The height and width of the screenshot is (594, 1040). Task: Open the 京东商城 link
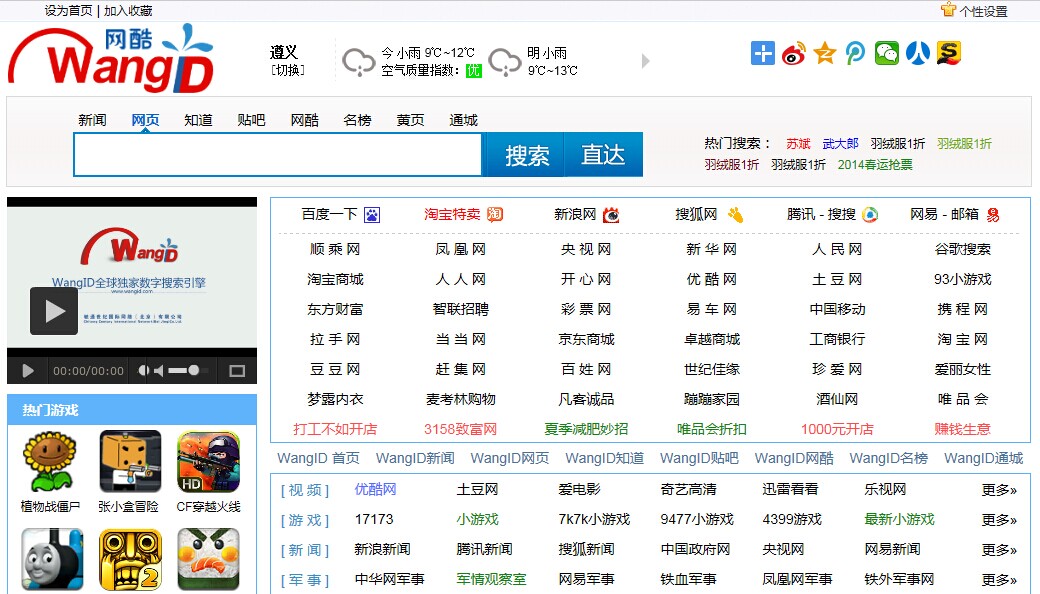(586, 339)
